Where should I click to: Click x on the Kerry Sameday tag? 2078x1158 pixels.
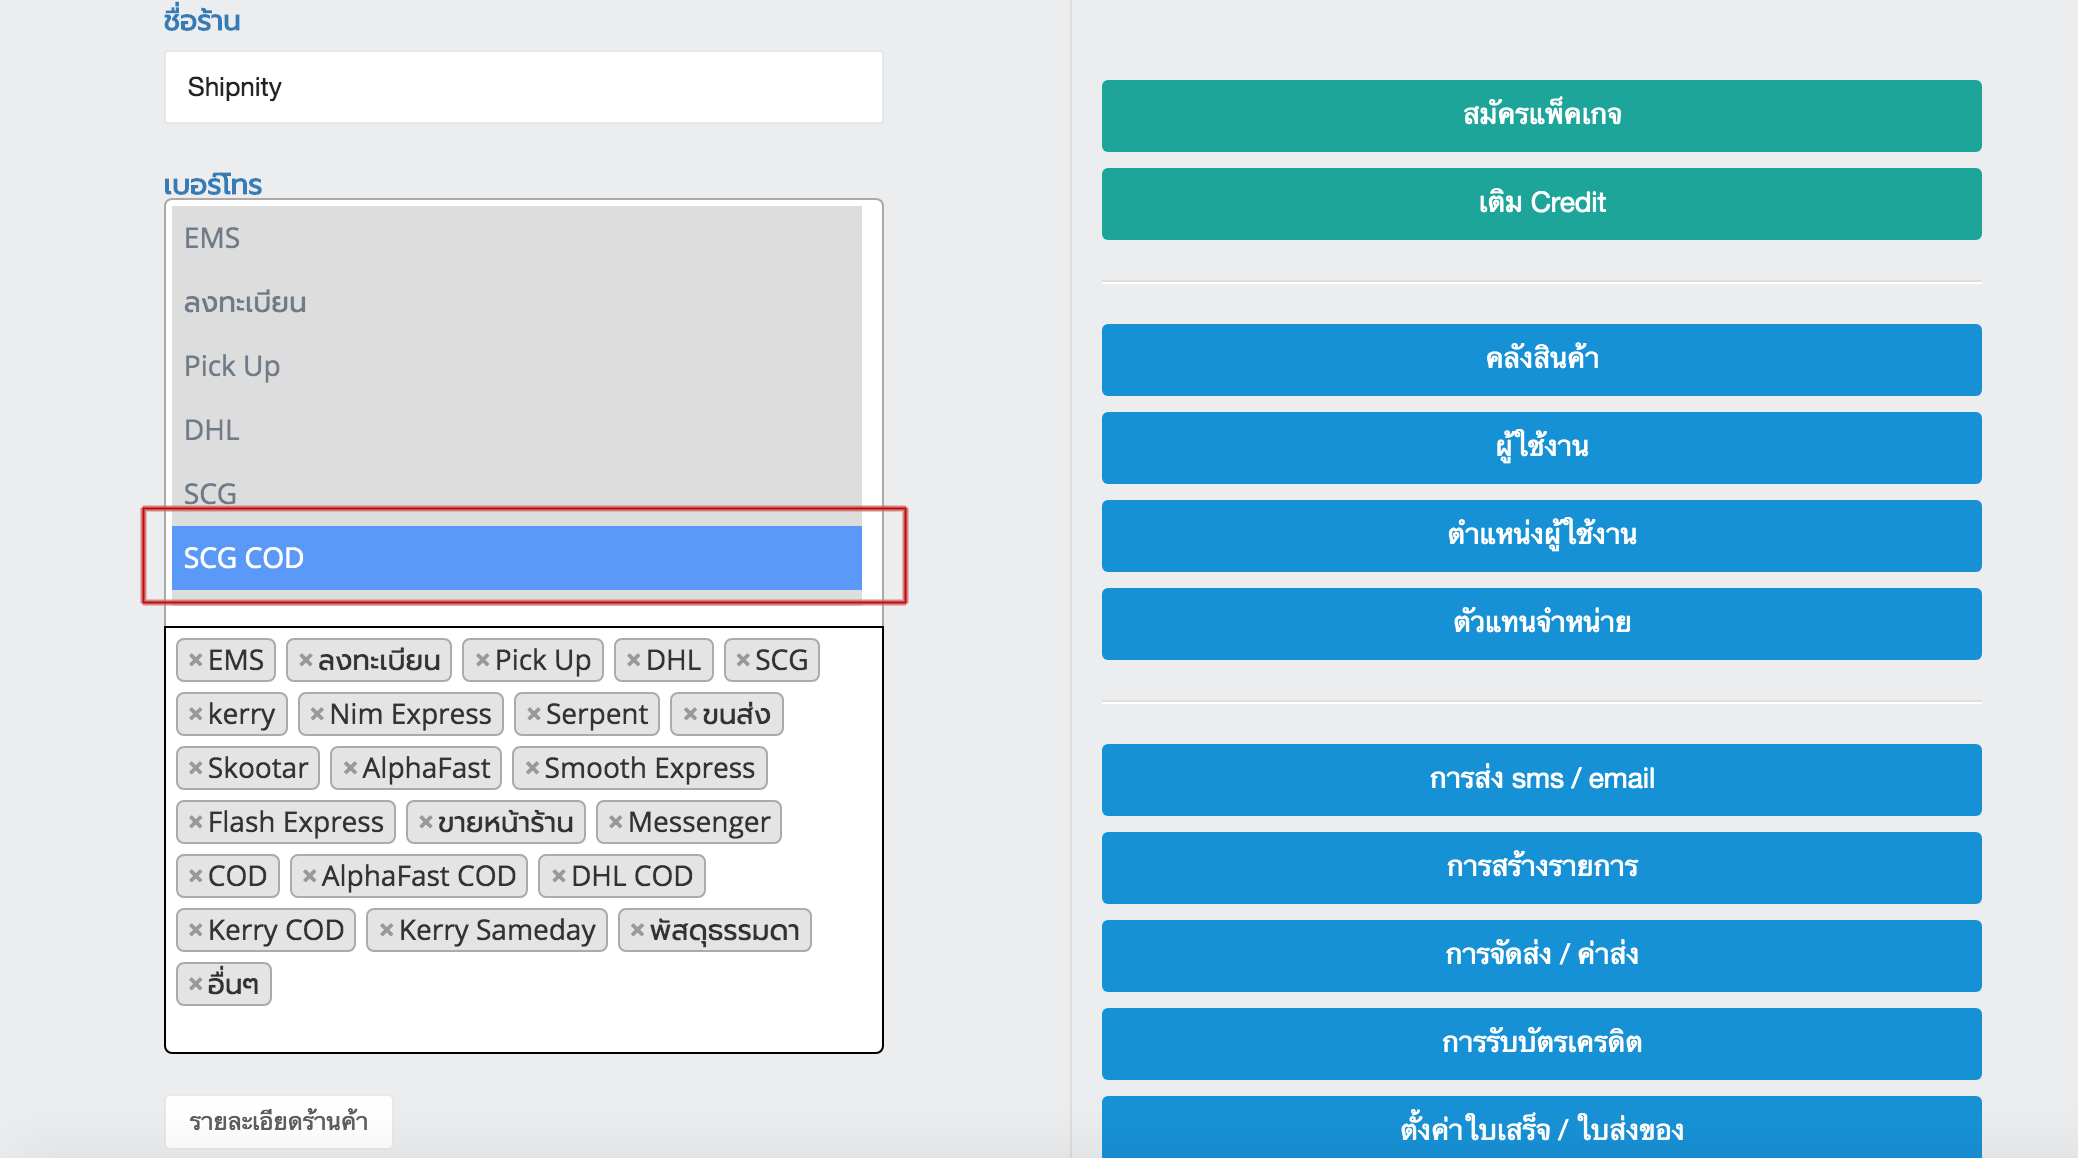click(x=386, y=931)
